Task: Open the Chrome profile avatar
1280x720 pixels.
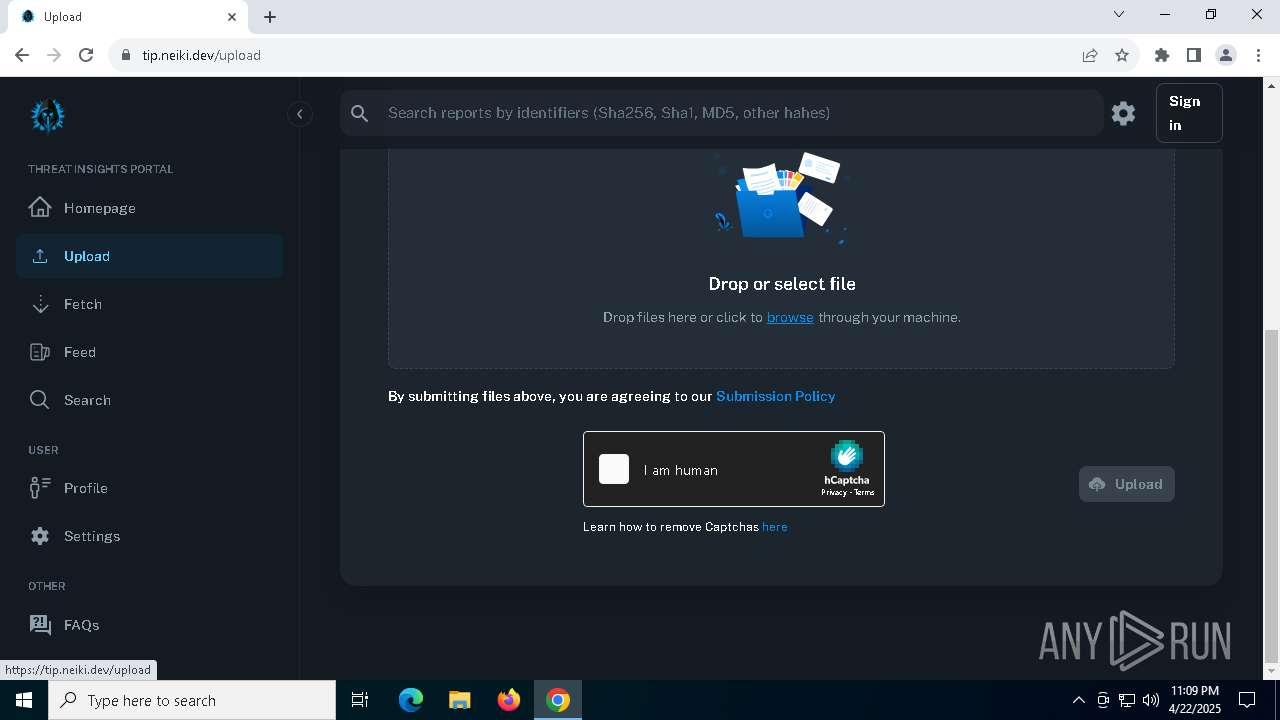Action: click(1226, 55)
